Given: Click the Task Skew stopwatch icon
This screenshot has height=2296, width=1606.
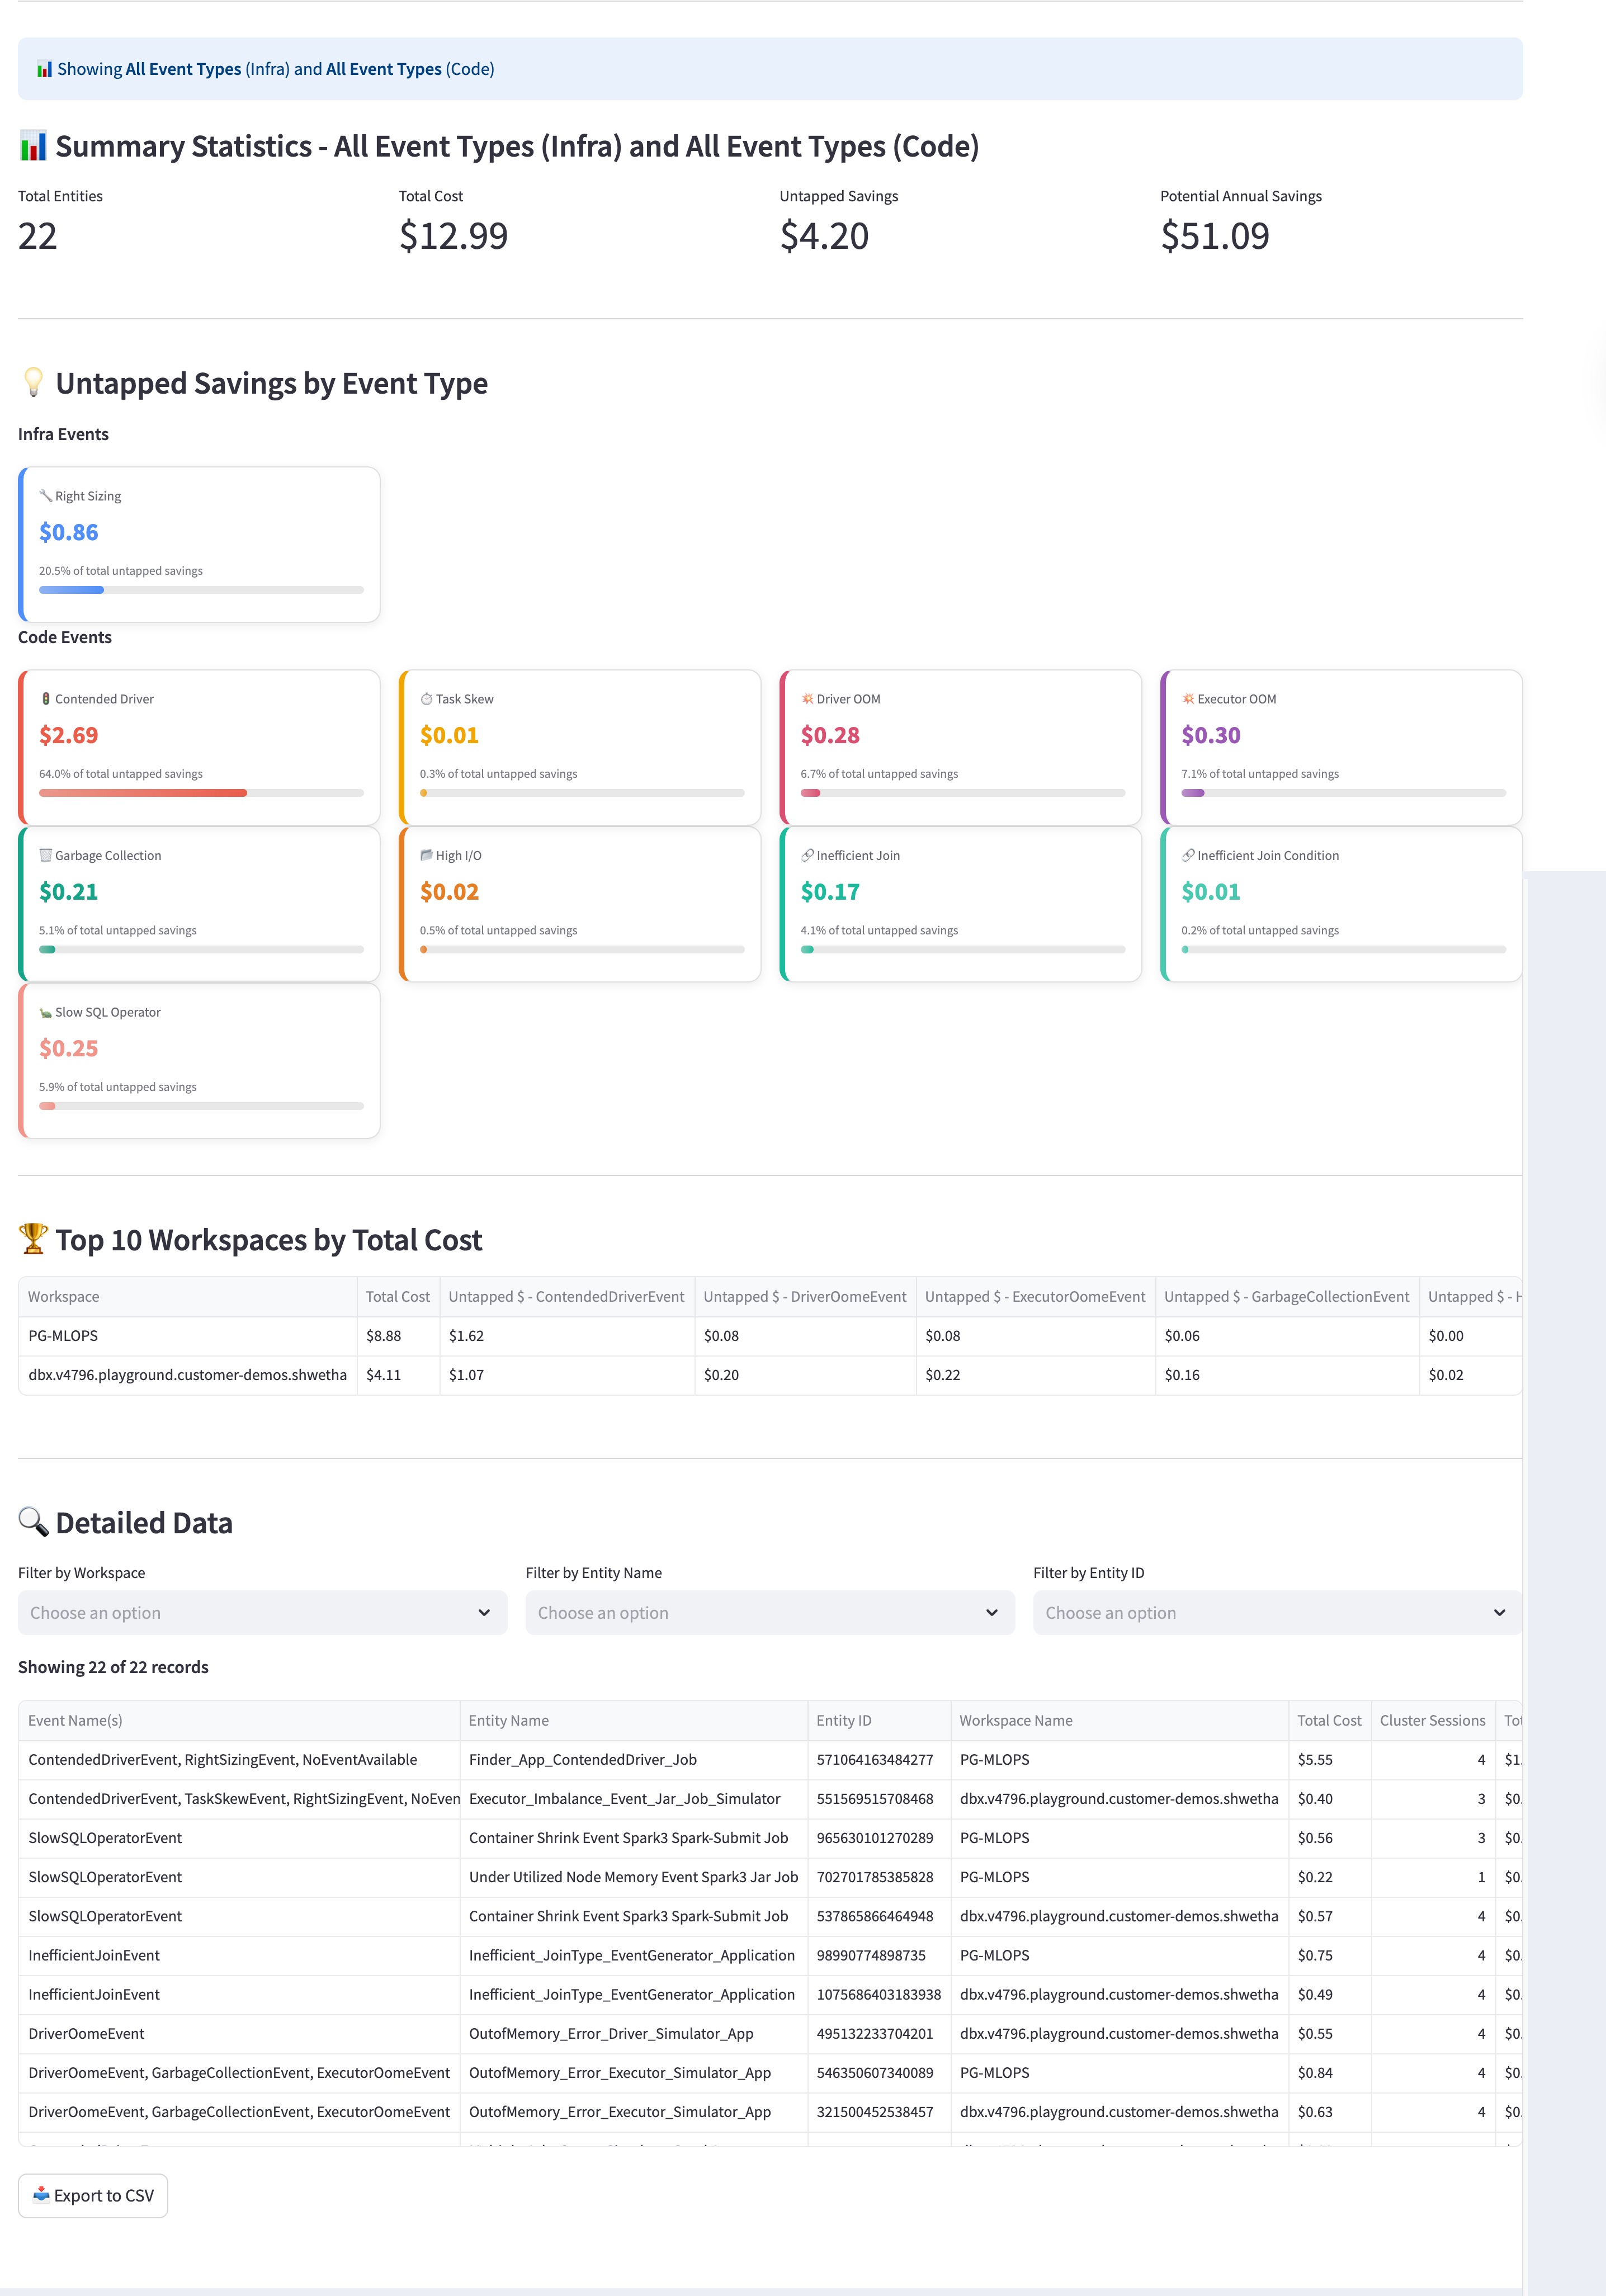Looking at the screenshot, I should click(x=426, y=699).
